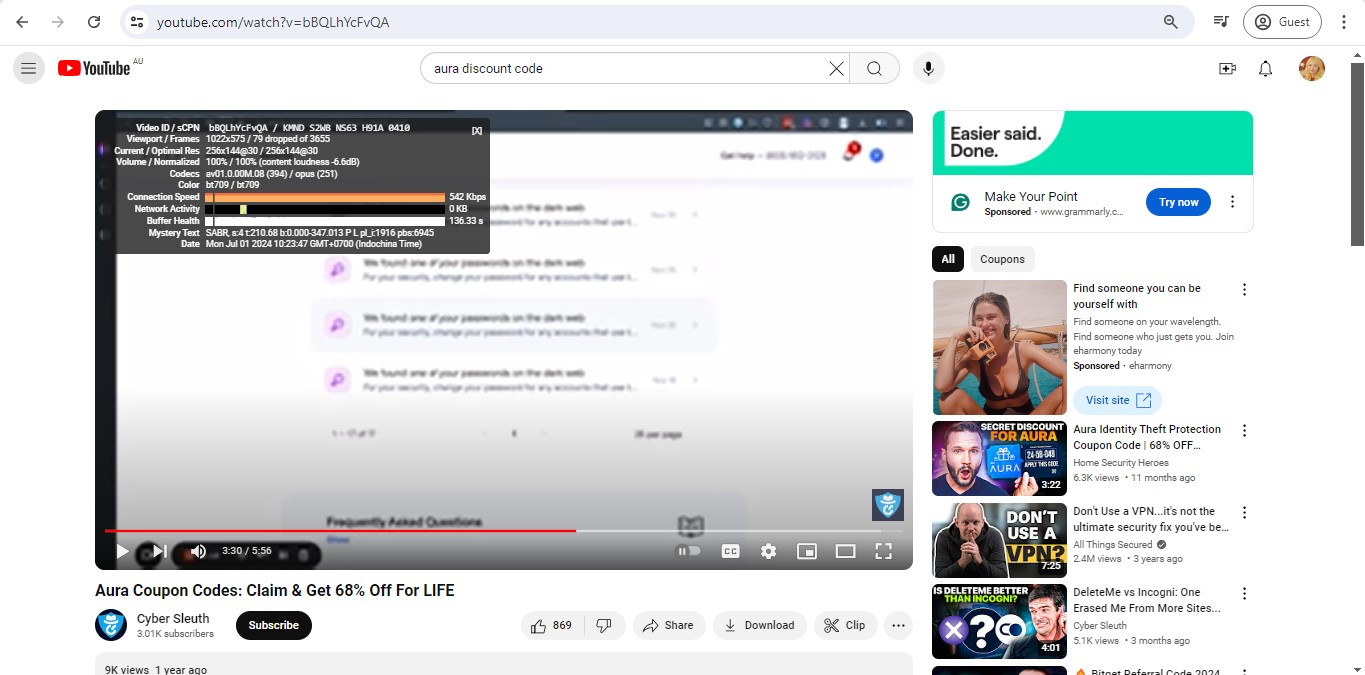Click the DeleteMe vs Incogni video title
Image resolution: width=1365 pixels, height=675 pixels.
pos(1147,600)
